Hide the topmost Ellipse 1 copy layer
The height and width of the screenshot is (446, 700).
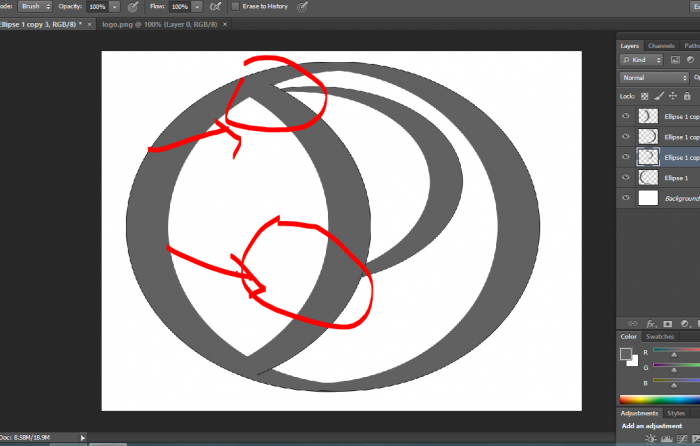[626, 116]
